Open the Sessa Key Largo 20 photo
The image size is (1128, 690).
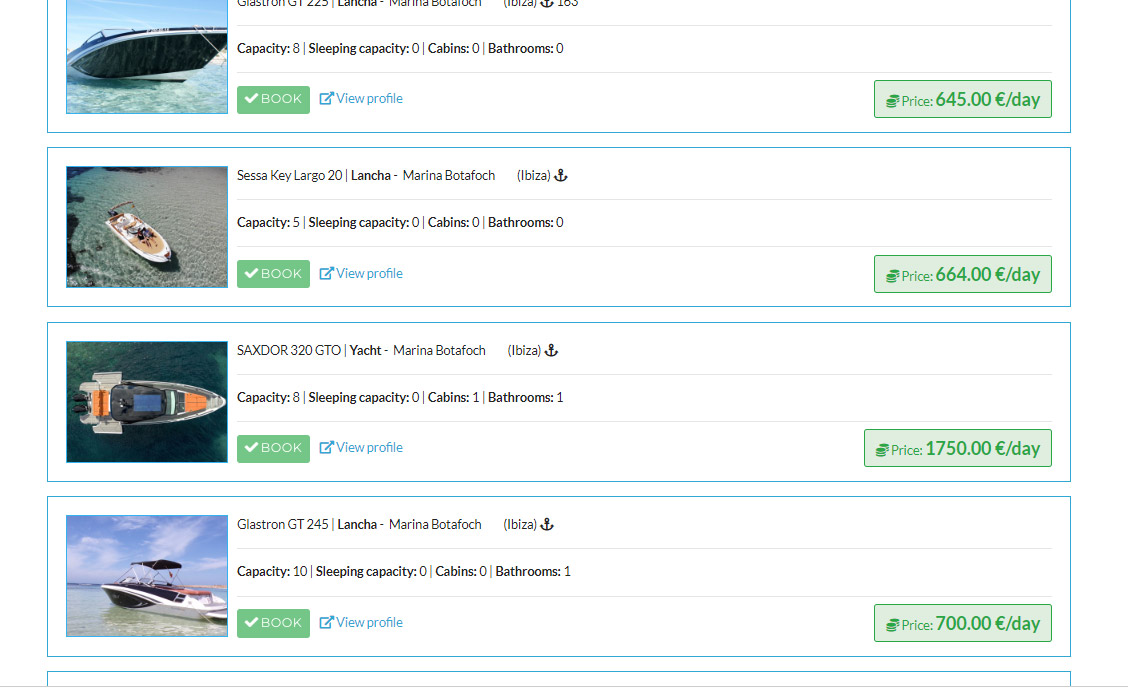[147, 227]
